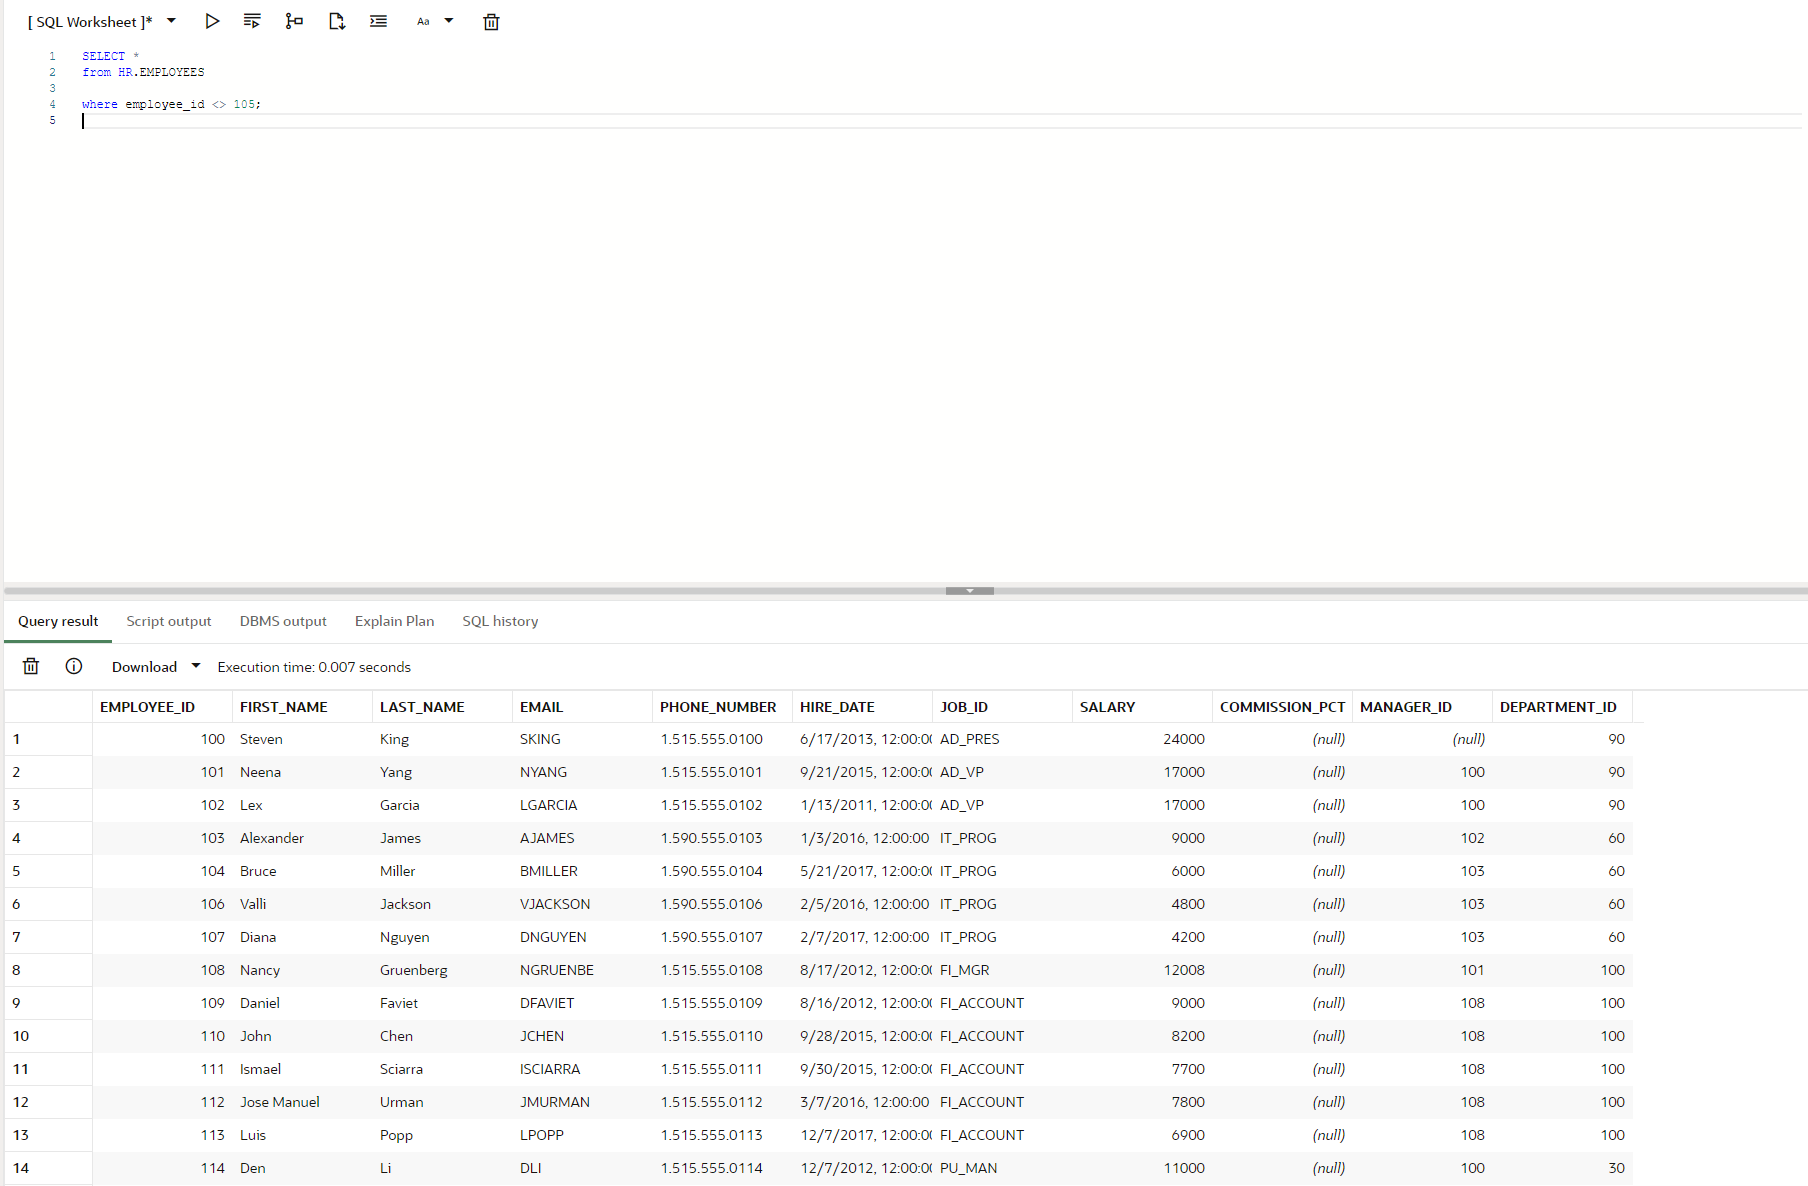This screenshot has height=1186, width=1808.
Task: Switch to the Query result tab
Action: point(58,621)
